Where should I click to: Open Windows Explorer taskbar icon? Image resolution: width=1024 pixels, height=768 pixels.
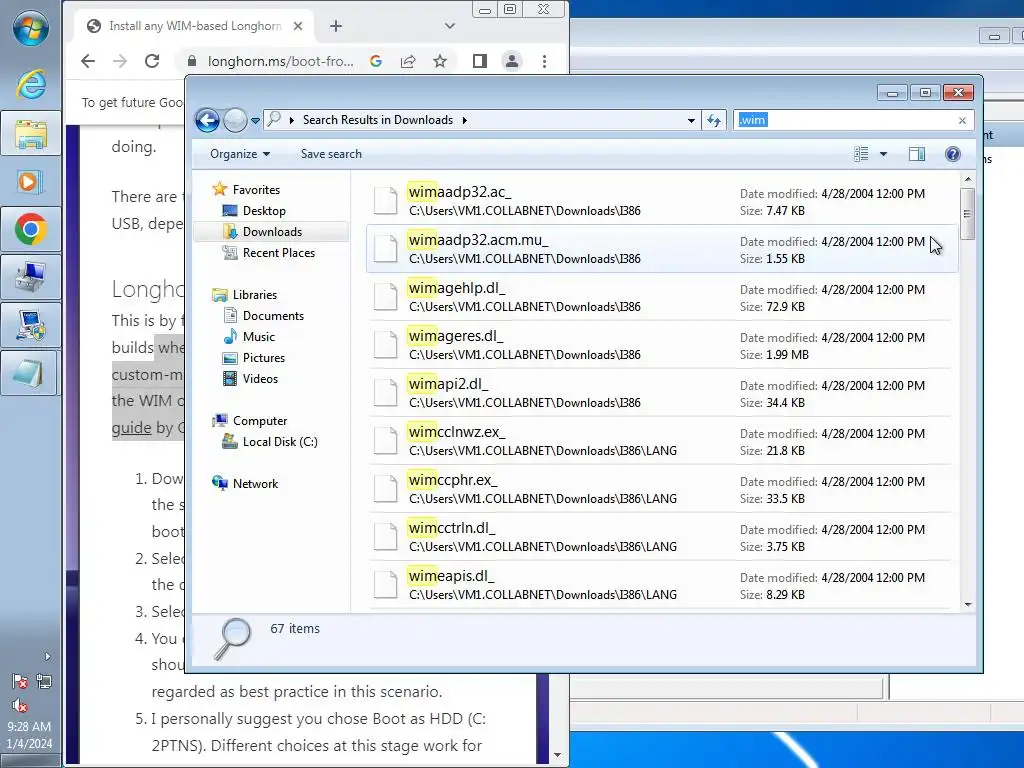point(30,133)
